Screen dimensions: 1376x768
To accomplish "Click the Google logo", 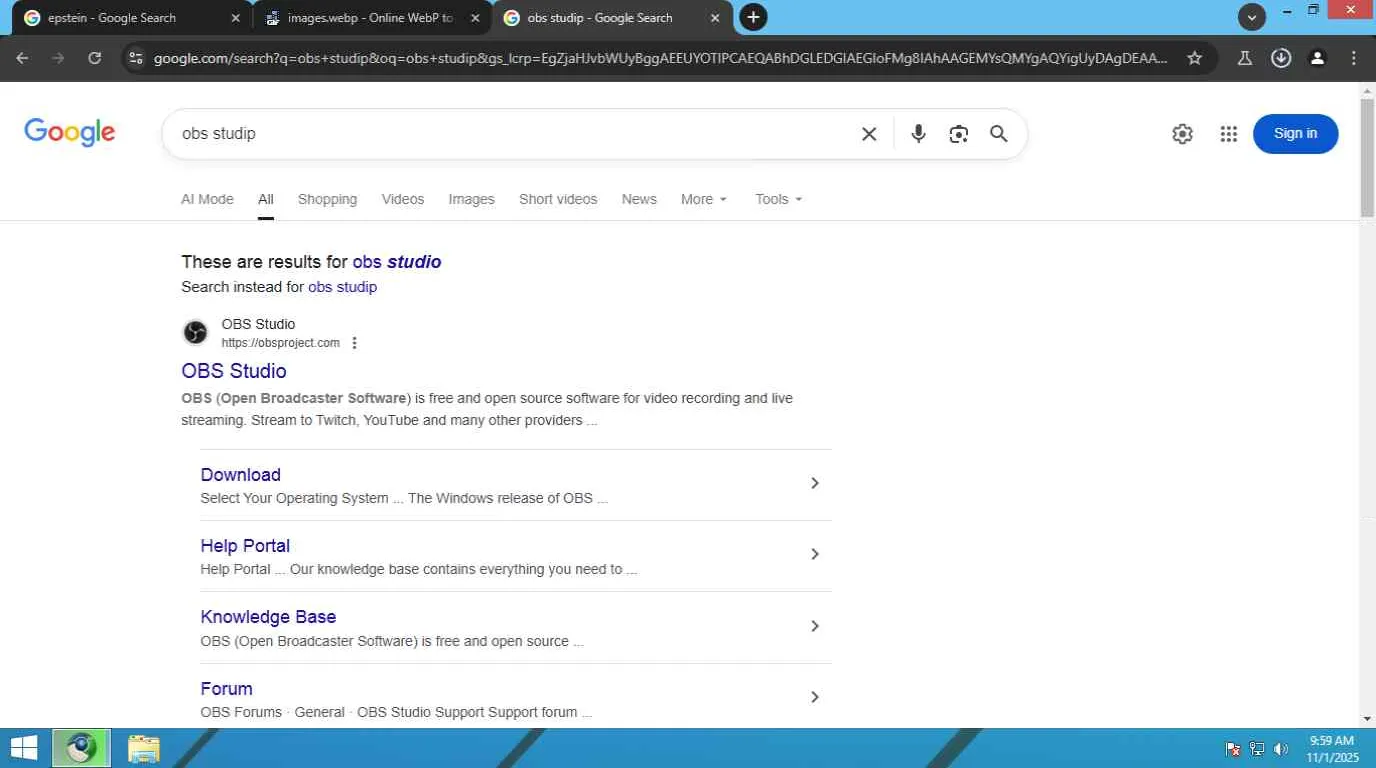I will [70, 133].
